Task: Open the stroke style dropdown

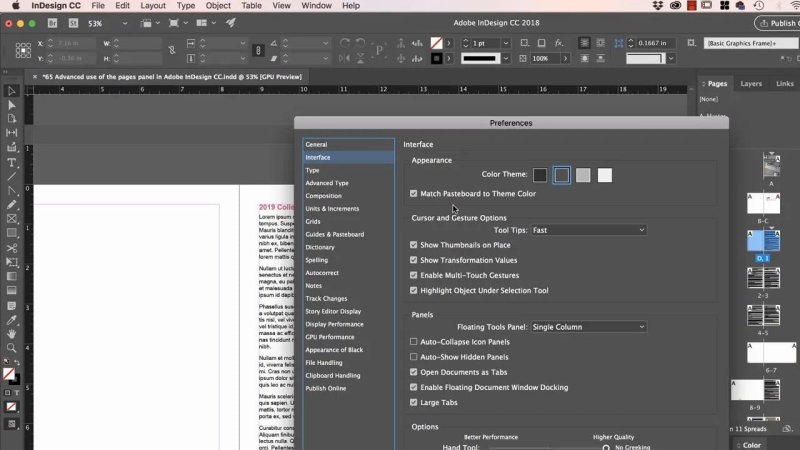Action: 506,59
